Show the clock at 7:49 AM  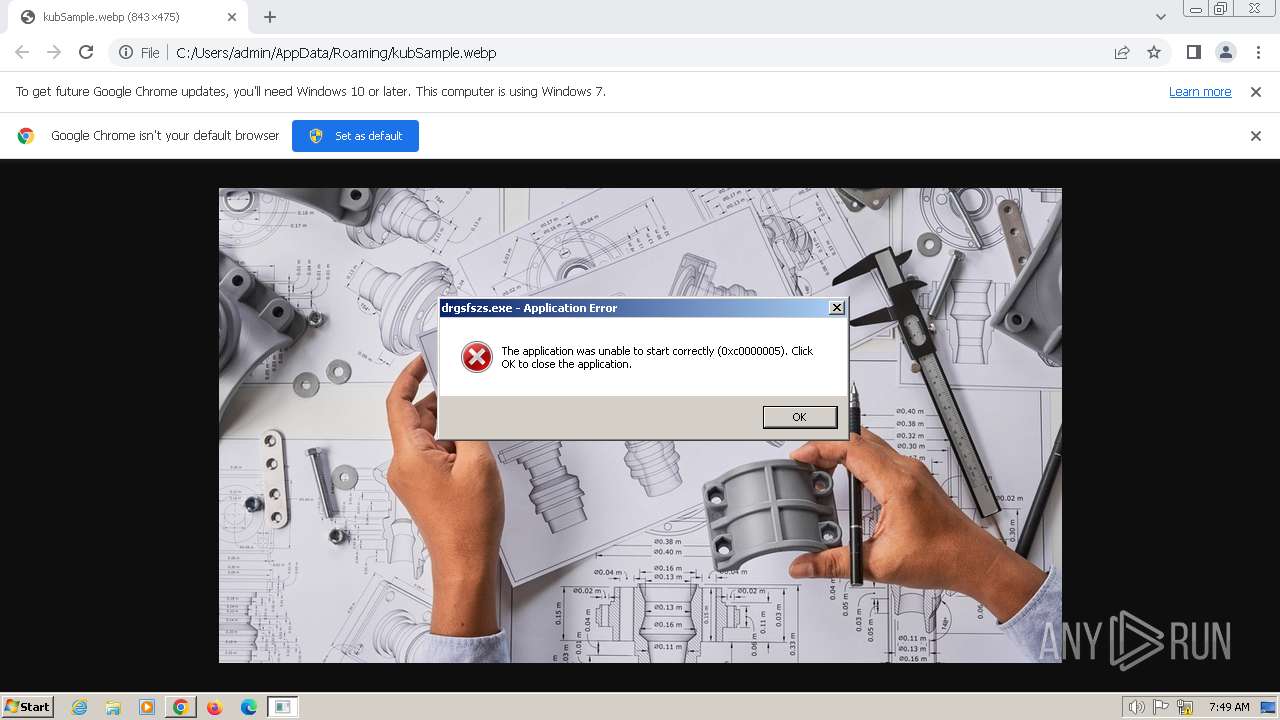[x=1229, y=707]
